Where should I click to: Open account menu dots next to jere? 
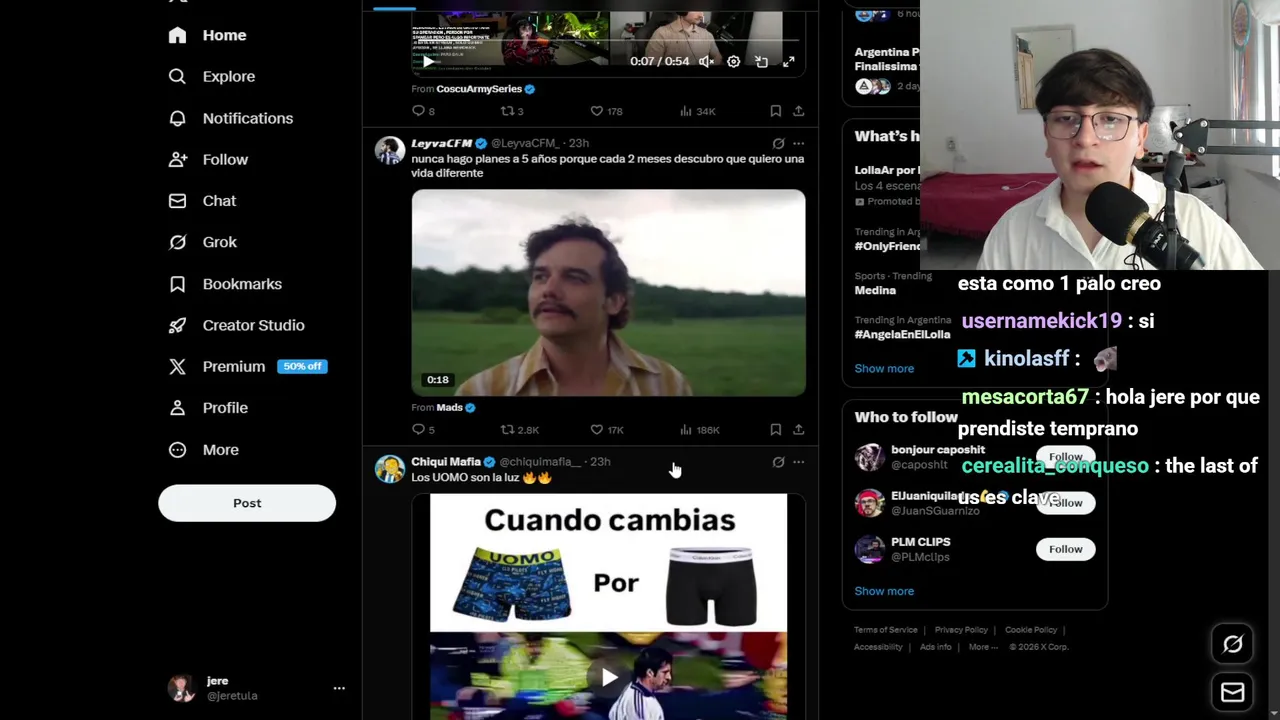[339, 688]
